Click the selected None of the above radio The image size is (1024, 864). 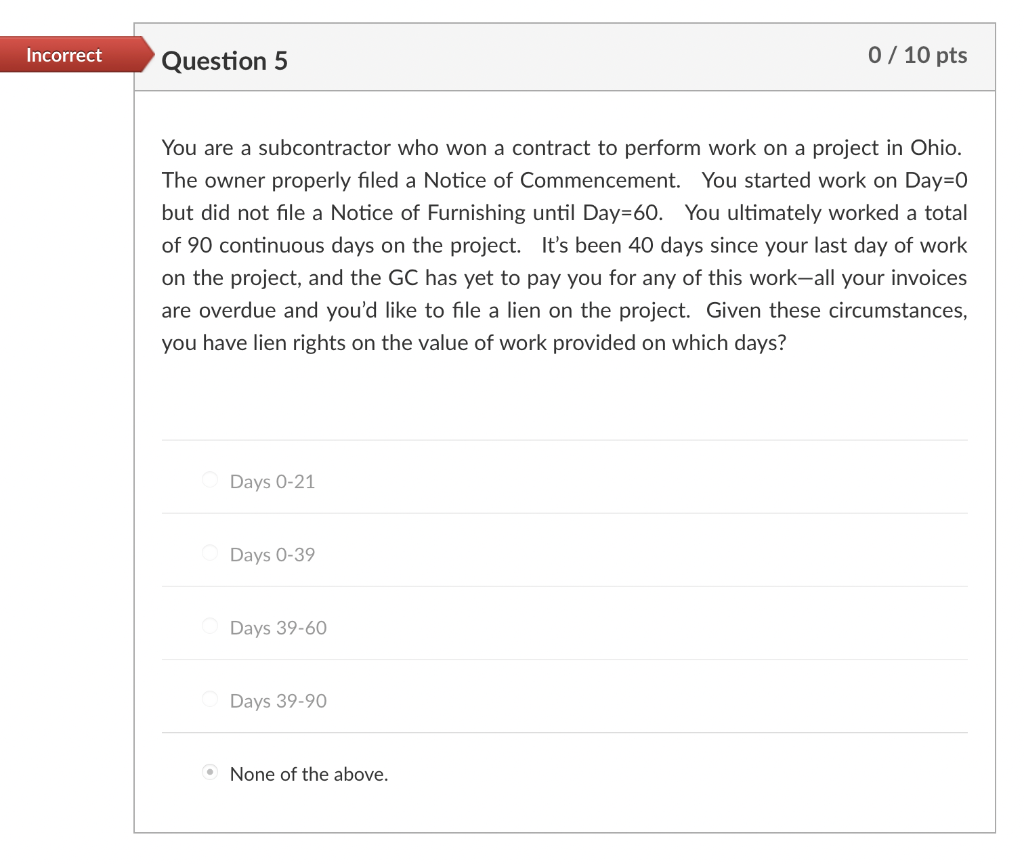tap(210, 773)
